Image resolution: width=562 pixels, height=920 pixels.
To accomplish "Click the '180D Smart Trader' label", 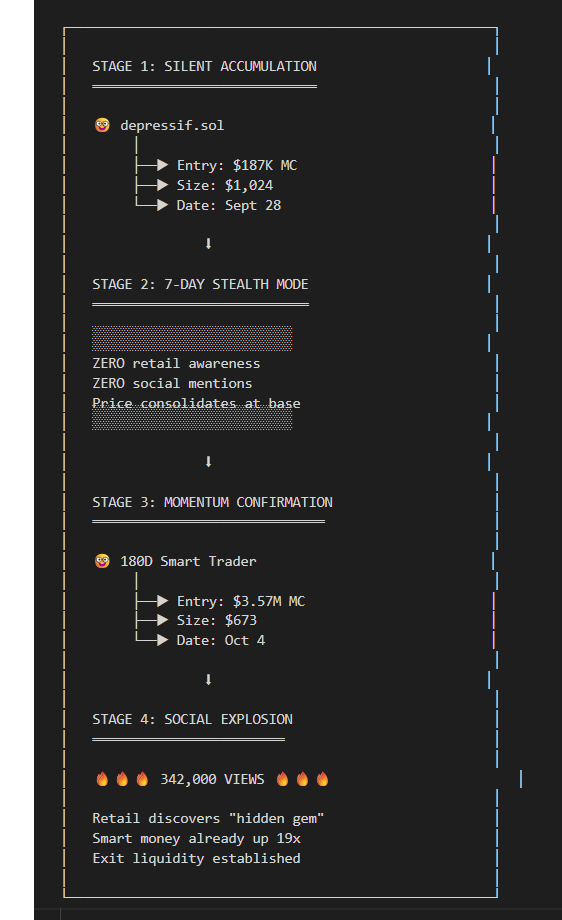I will [188, 562].
